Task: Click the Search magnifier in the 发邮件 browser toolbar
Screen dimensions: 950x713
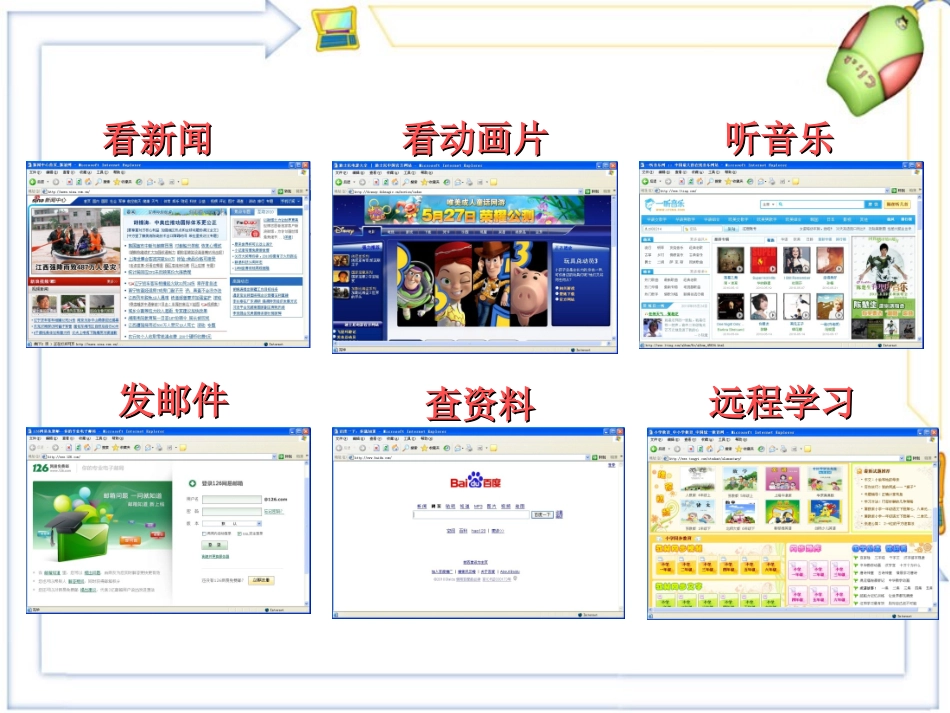Action: point(97,448)
